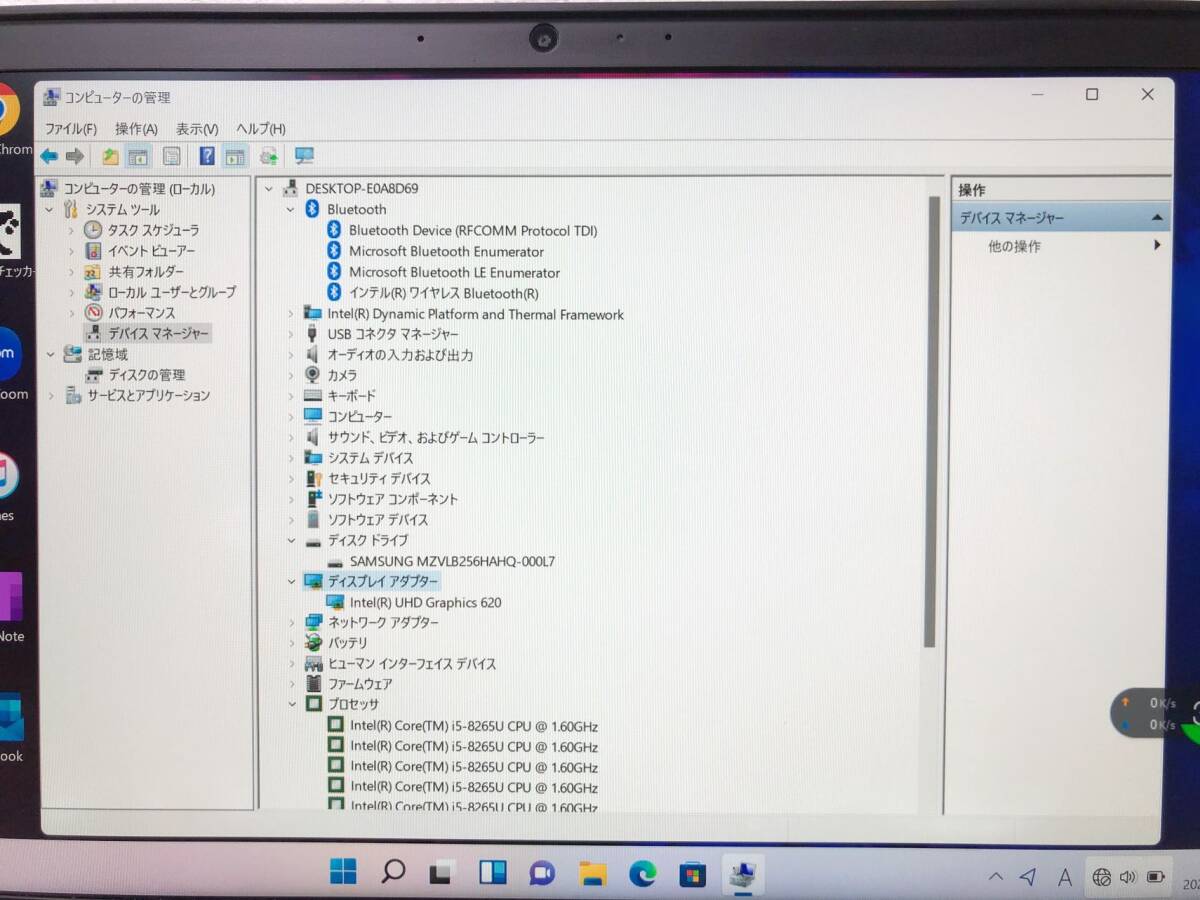Expand the パフォーマンス node

[71, 313]
